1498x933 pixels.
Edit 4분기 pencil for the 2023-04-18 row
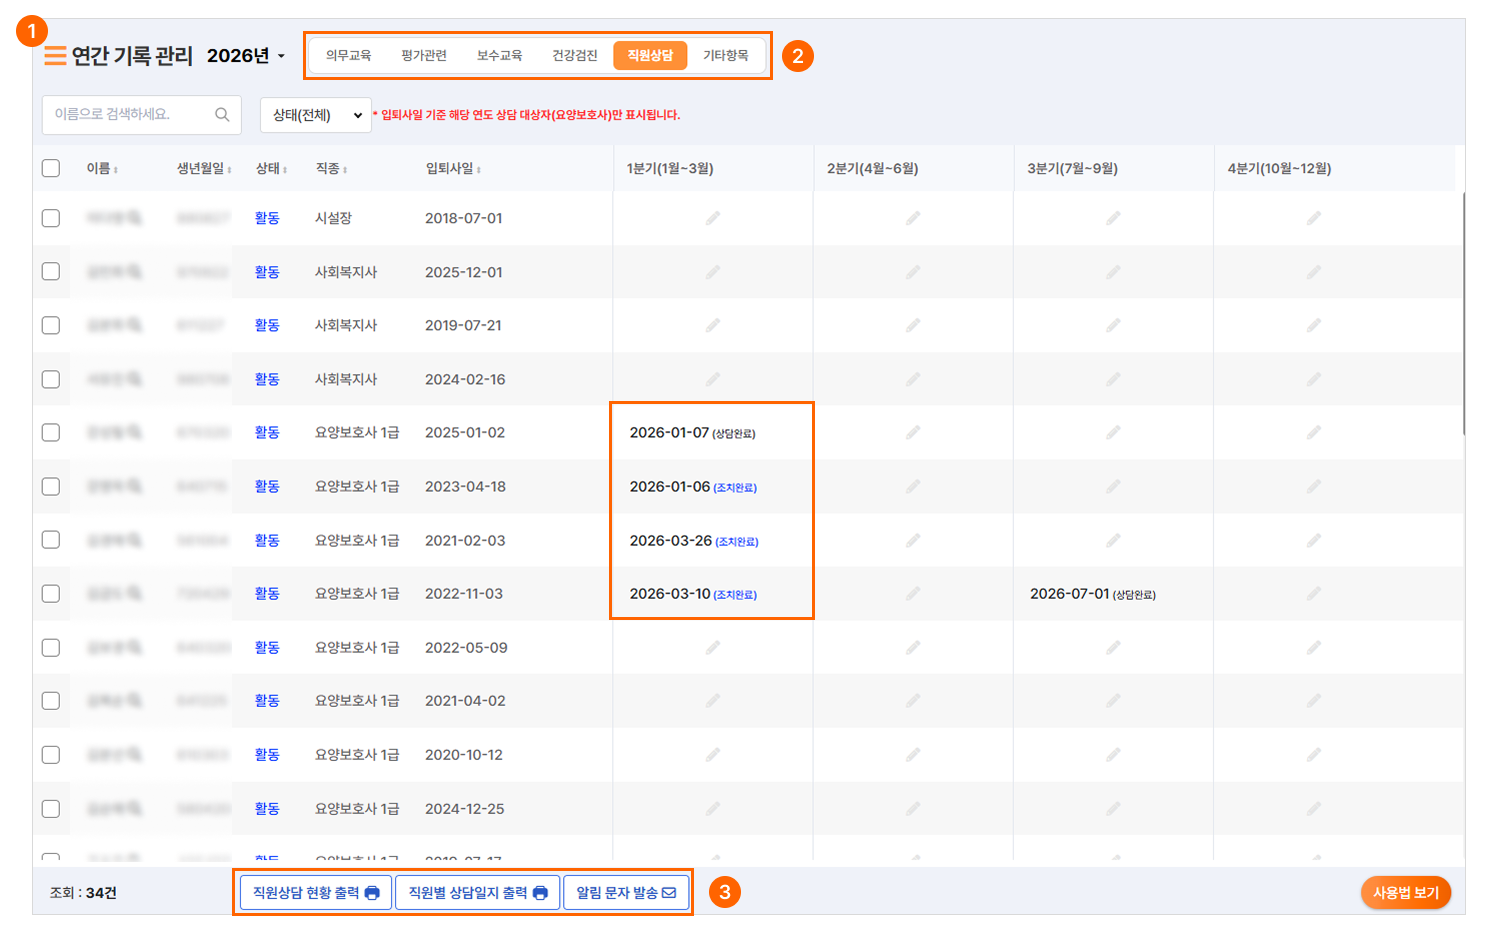tap(1314, 486)
